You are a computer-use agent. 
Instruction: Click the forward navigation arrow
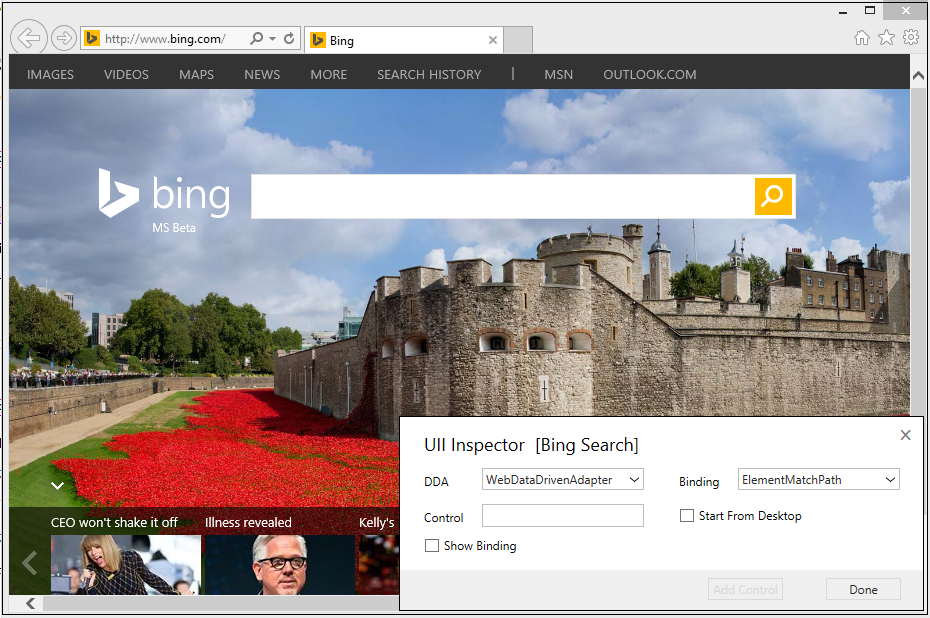pos(62,37)
